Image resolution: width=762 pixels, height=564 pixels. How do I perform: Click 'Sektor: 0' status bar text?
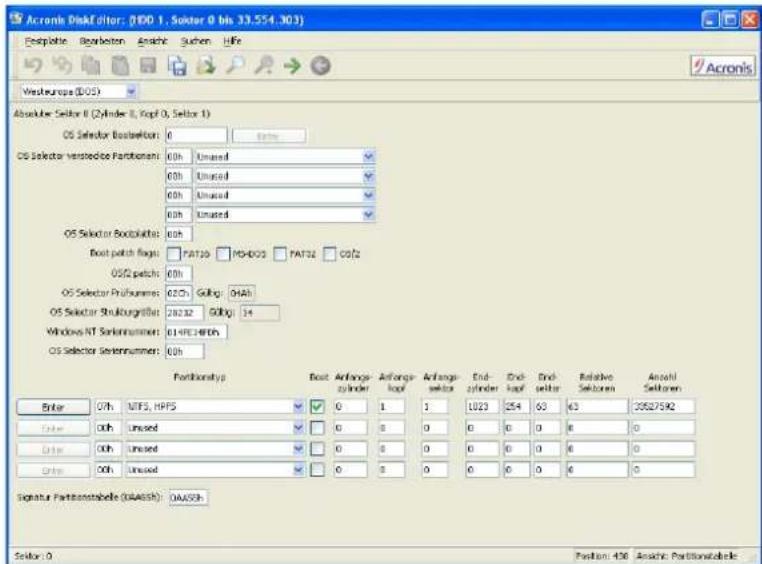[x=34, y=556]
